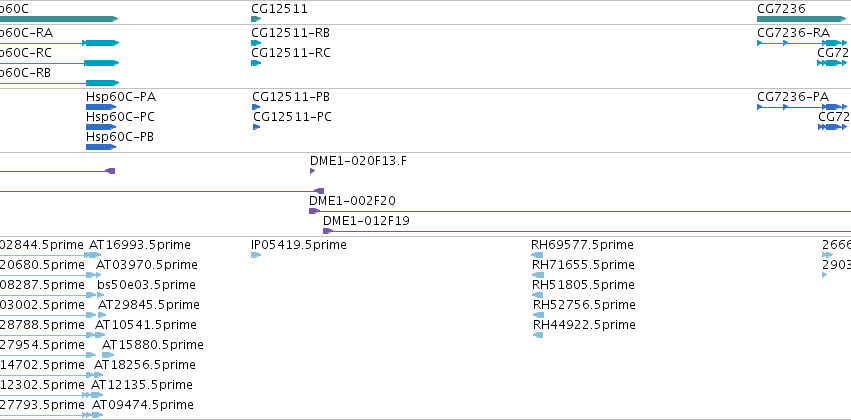This screenshot has height=420, width=851.
Task: Select the DME1-020F13.F feature label
Action: tap(358, 161)
